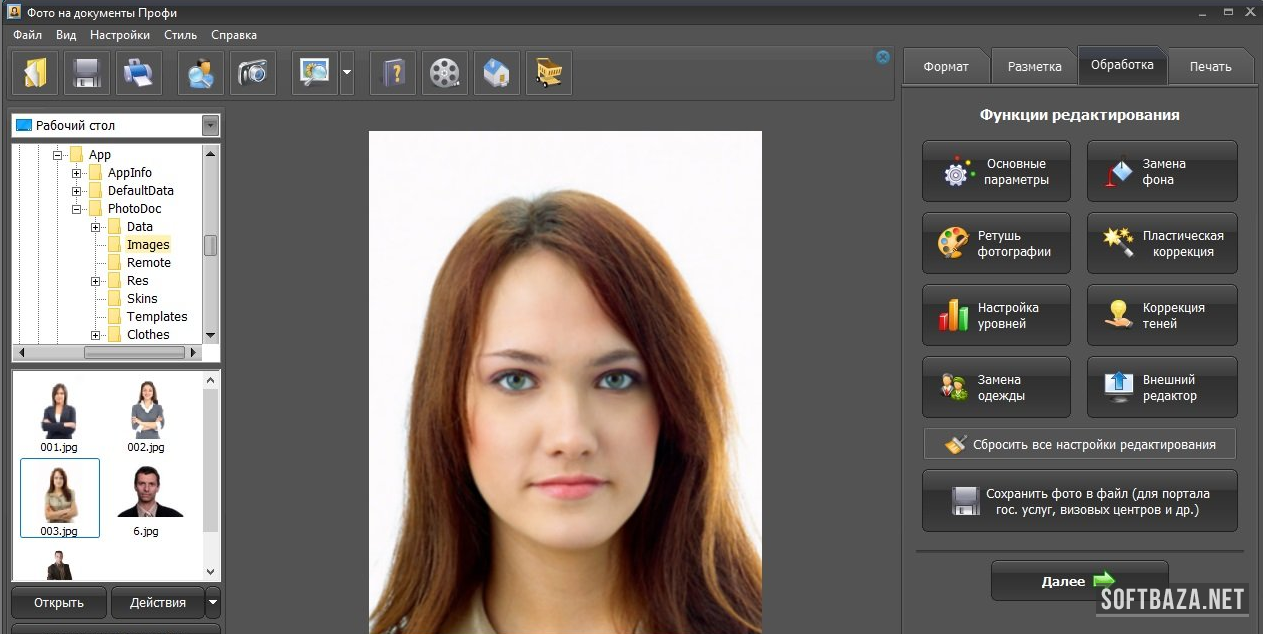
Task: Click the camera capture toolbar icon
Action: [x=253, y=74]
